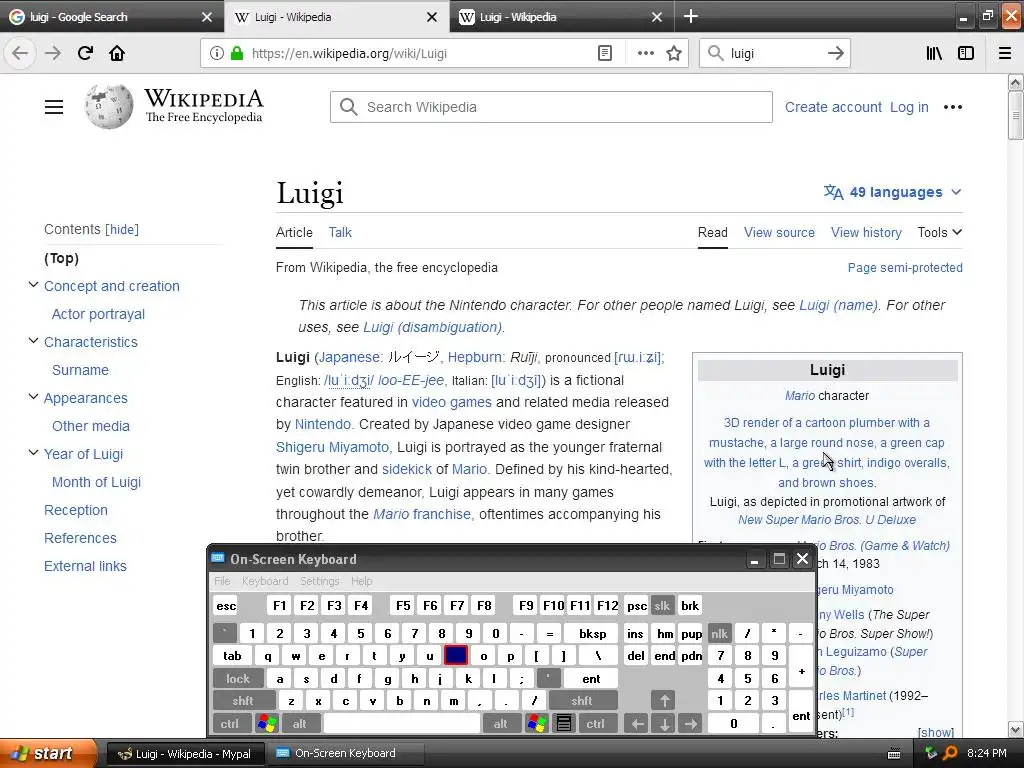Open the browser hamburger menu
This screenshot has height=768, width=1024.
tap(1004, 53)
